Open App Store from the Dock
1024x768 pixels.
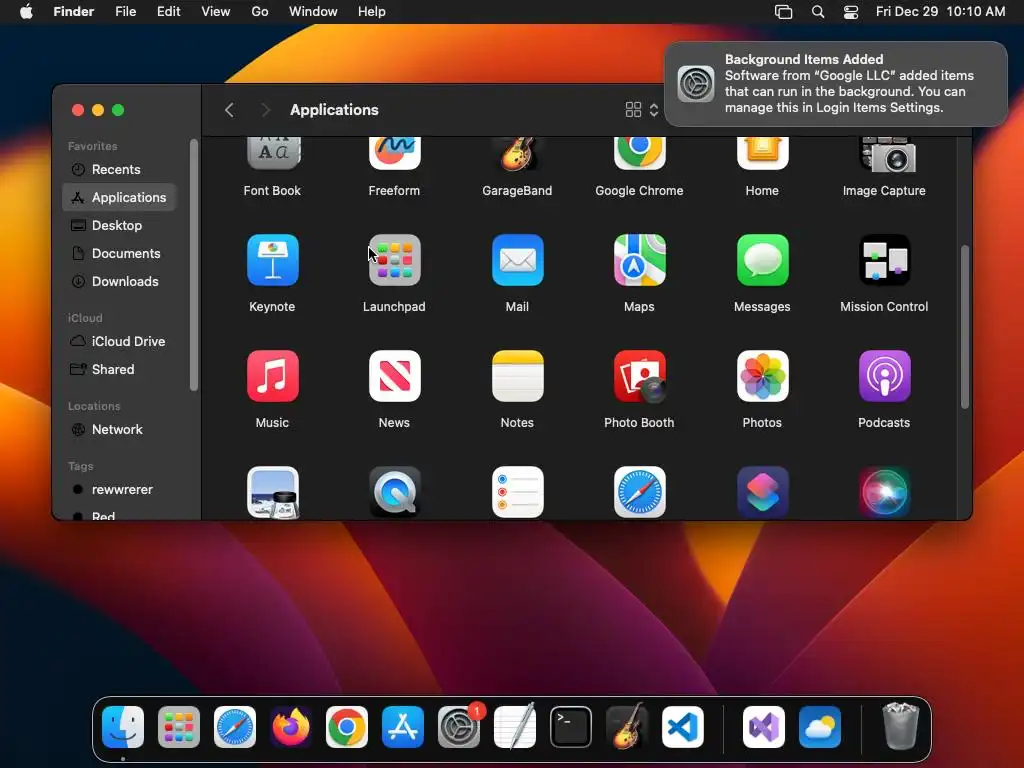403,727
